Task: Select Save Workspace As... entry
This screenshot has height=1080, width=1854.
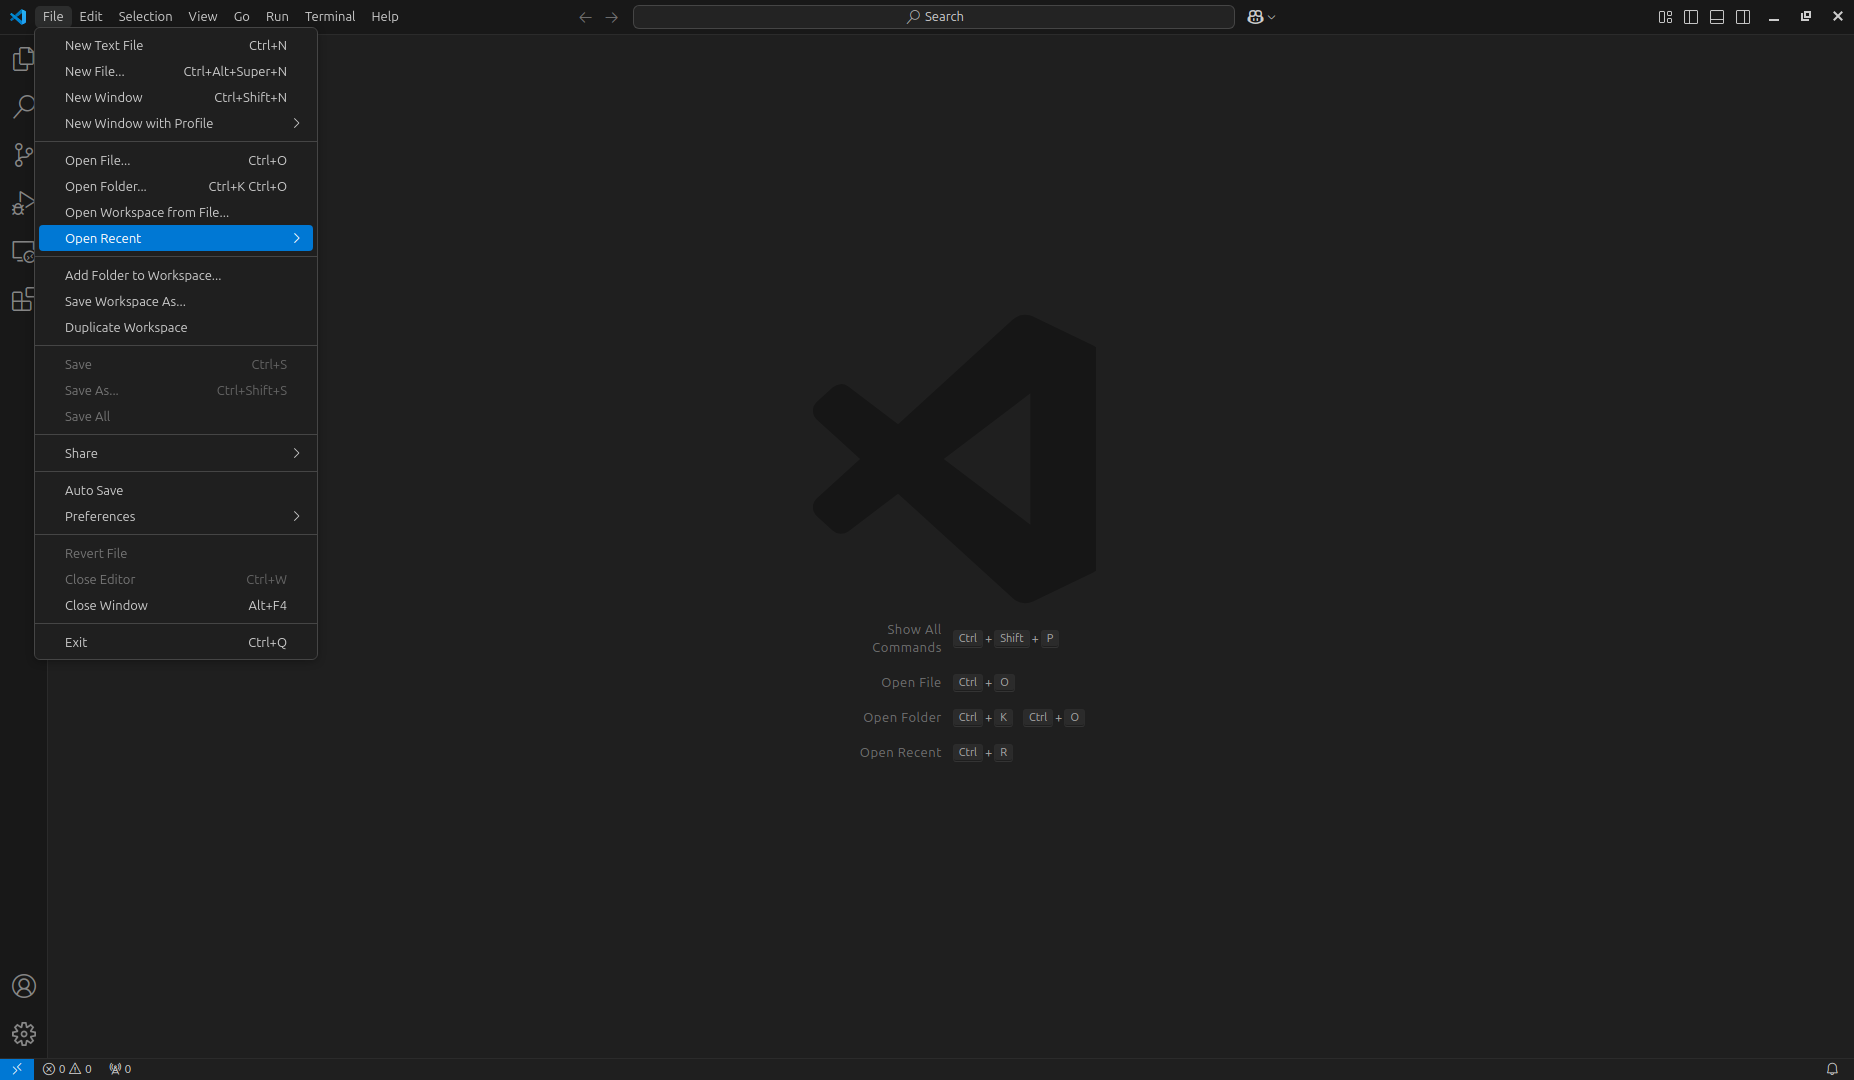Action: tap(176, 301)
